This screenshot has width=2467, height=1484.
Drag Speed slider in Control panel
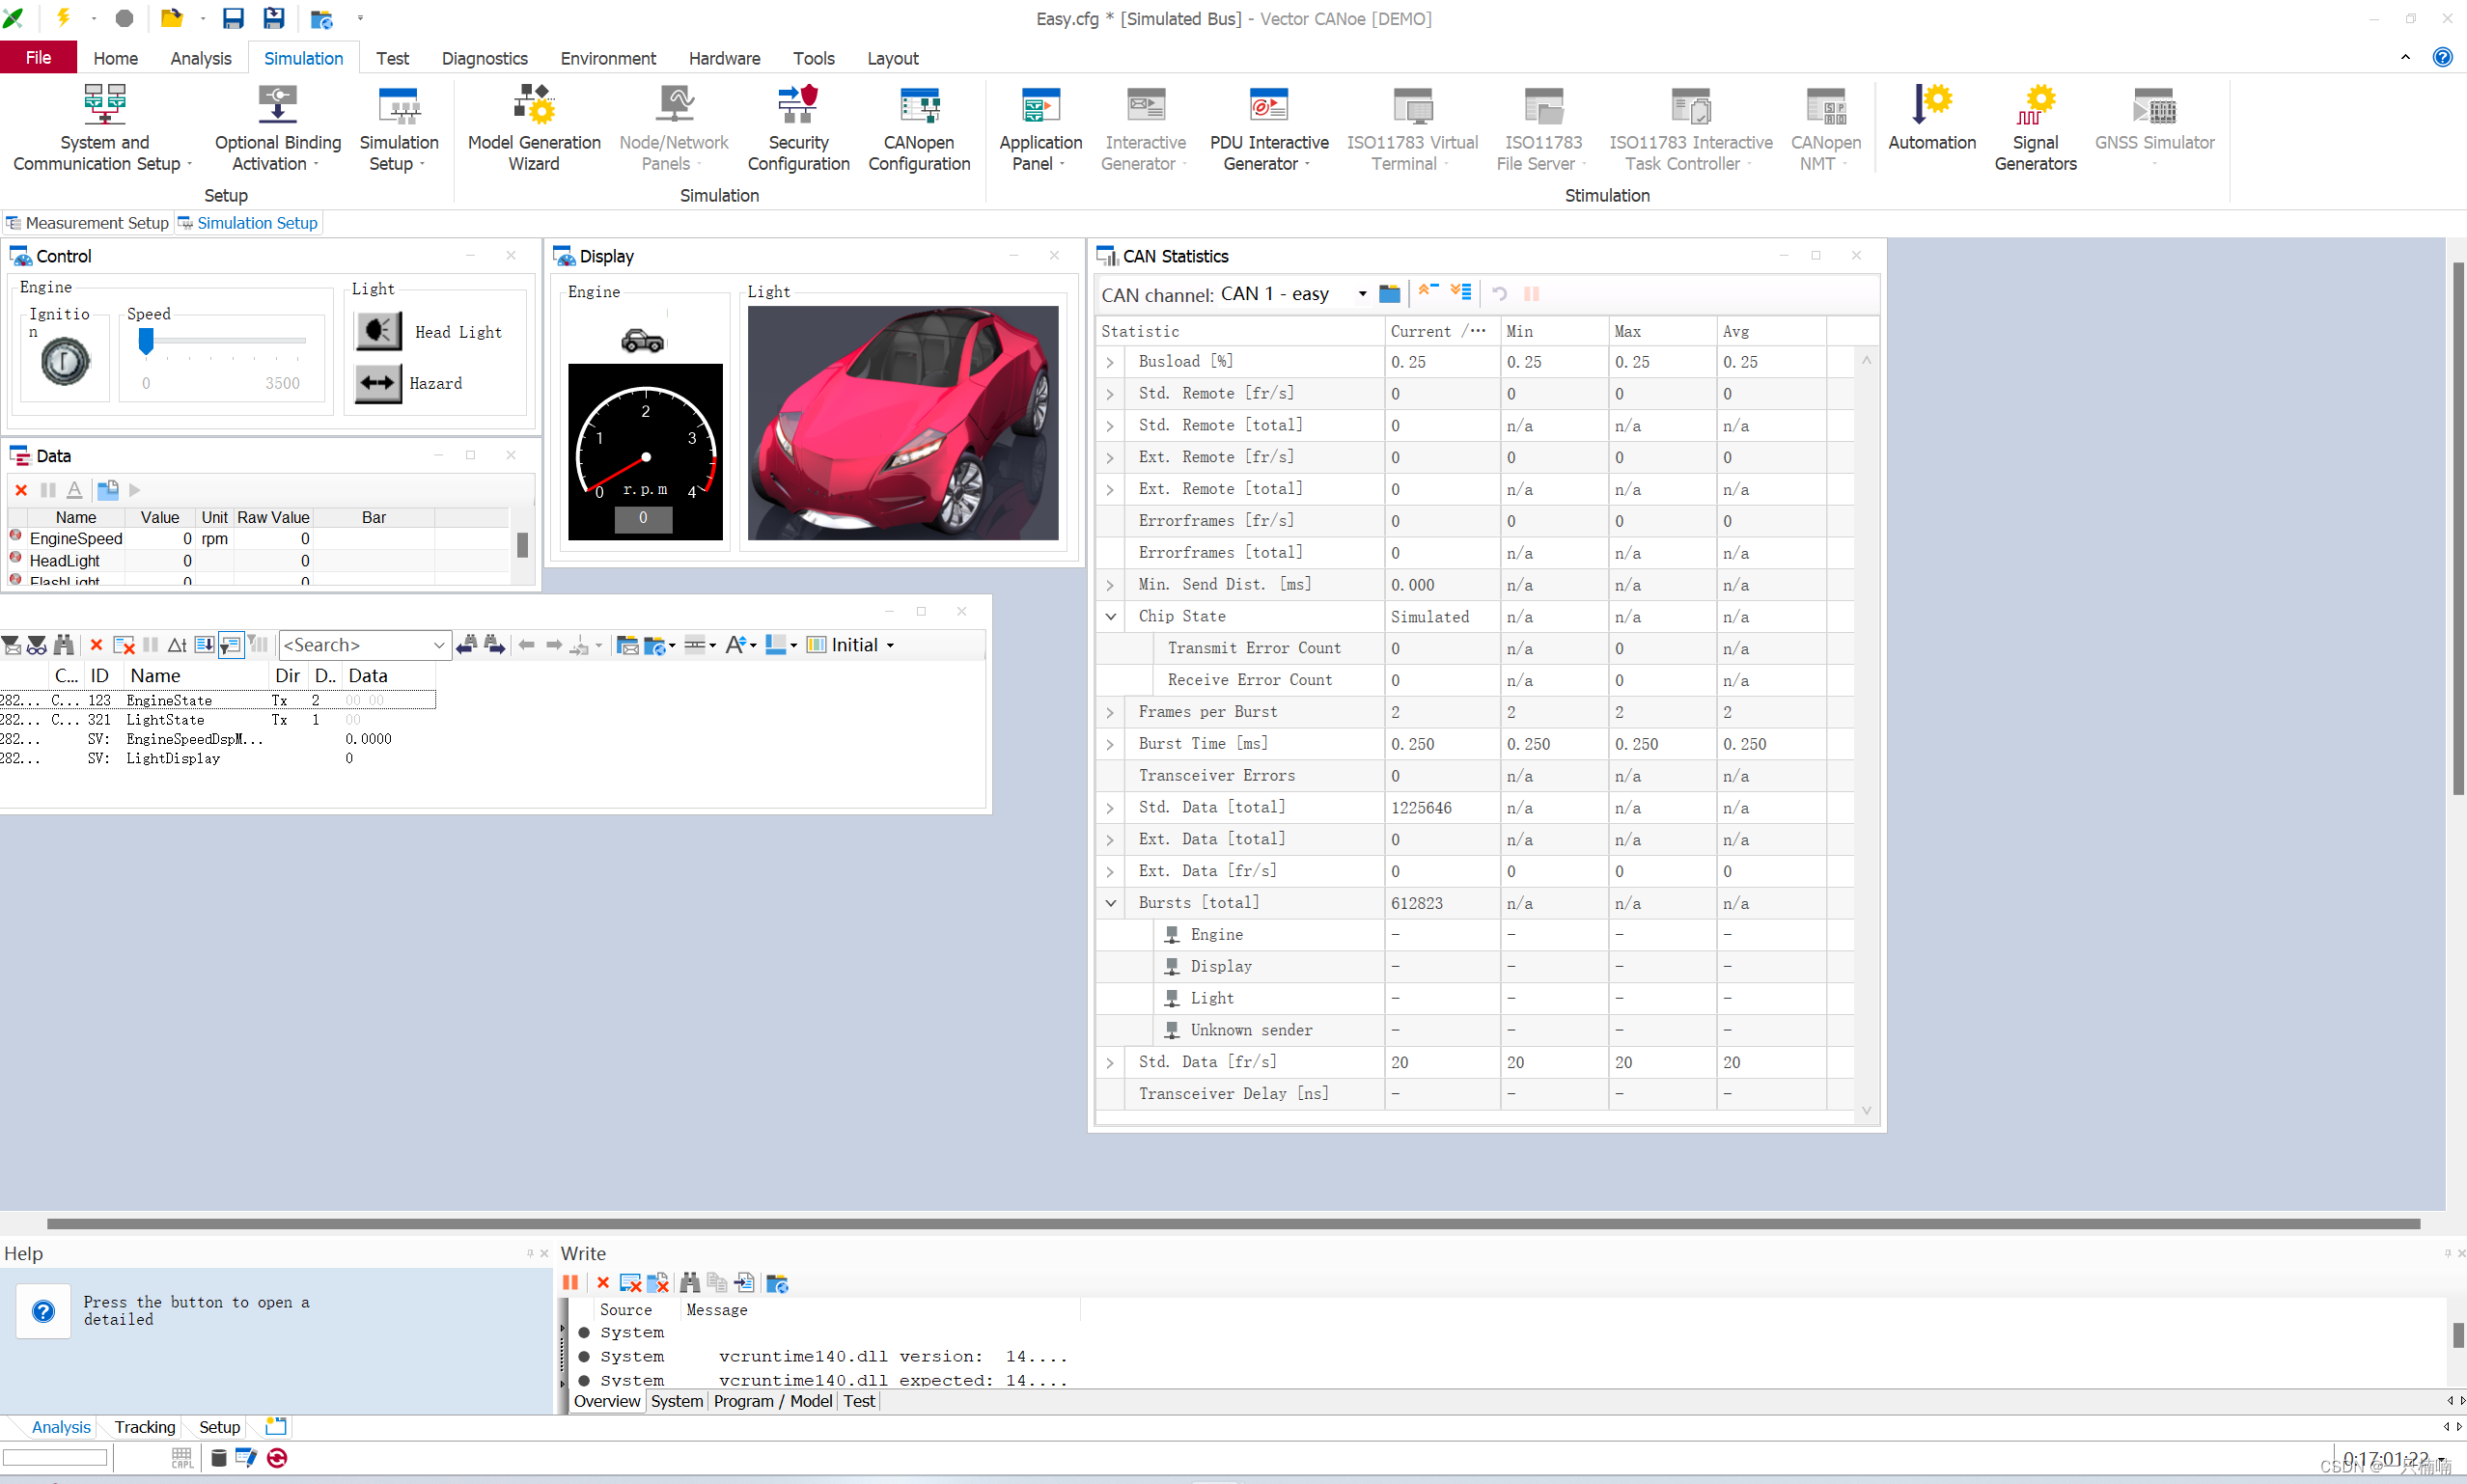pos(147,345)
